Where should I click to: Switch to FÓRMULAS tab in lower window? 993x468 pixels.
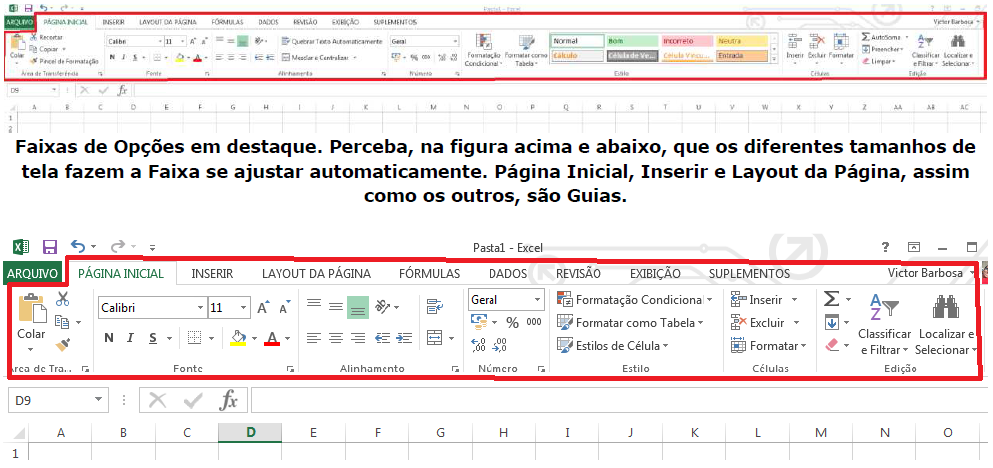coord(429,274)
